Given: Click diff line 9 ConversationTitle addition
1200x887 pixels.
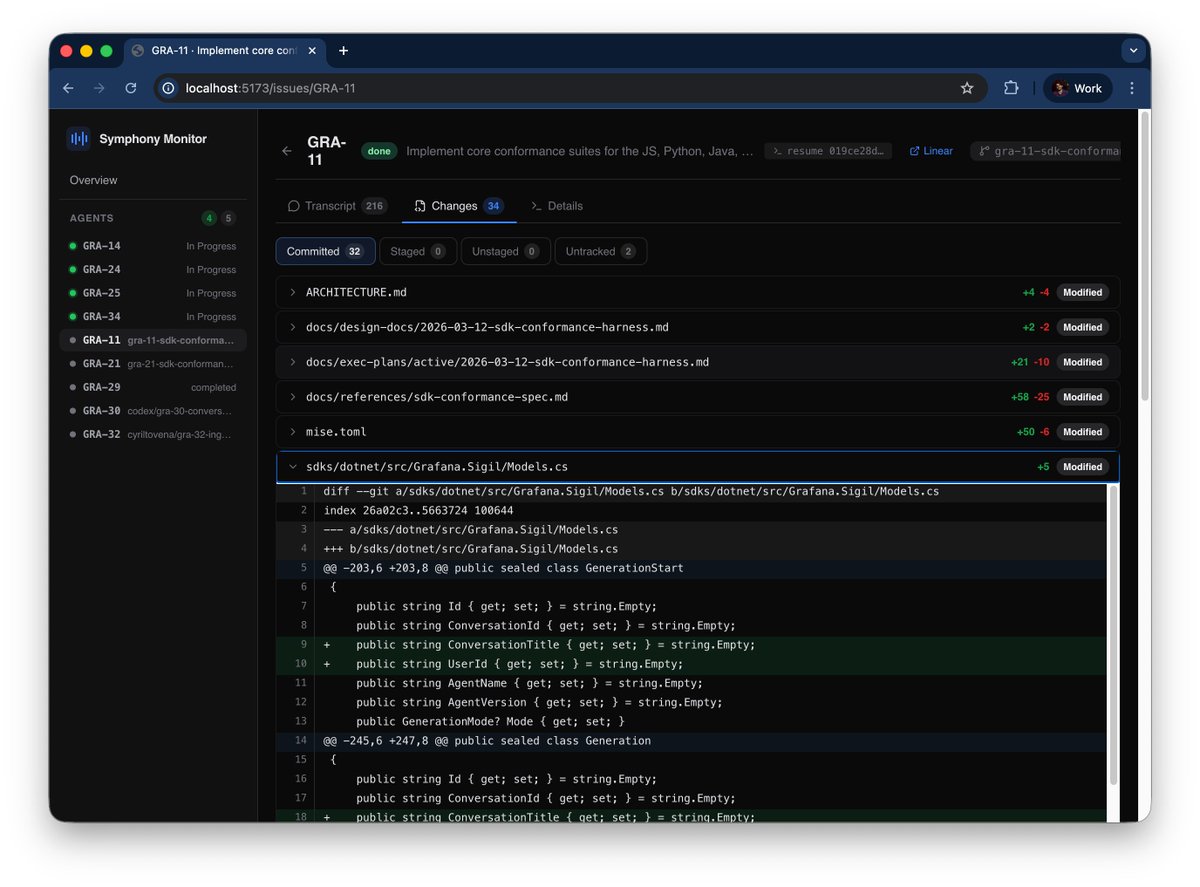Looking at the screenshot, I should [691, 645].
